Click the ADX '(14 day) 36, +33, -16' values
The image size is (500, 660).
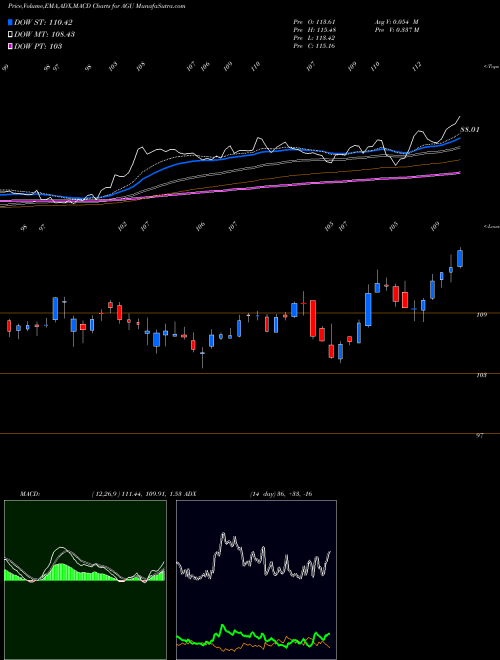[x=281, y=494]
